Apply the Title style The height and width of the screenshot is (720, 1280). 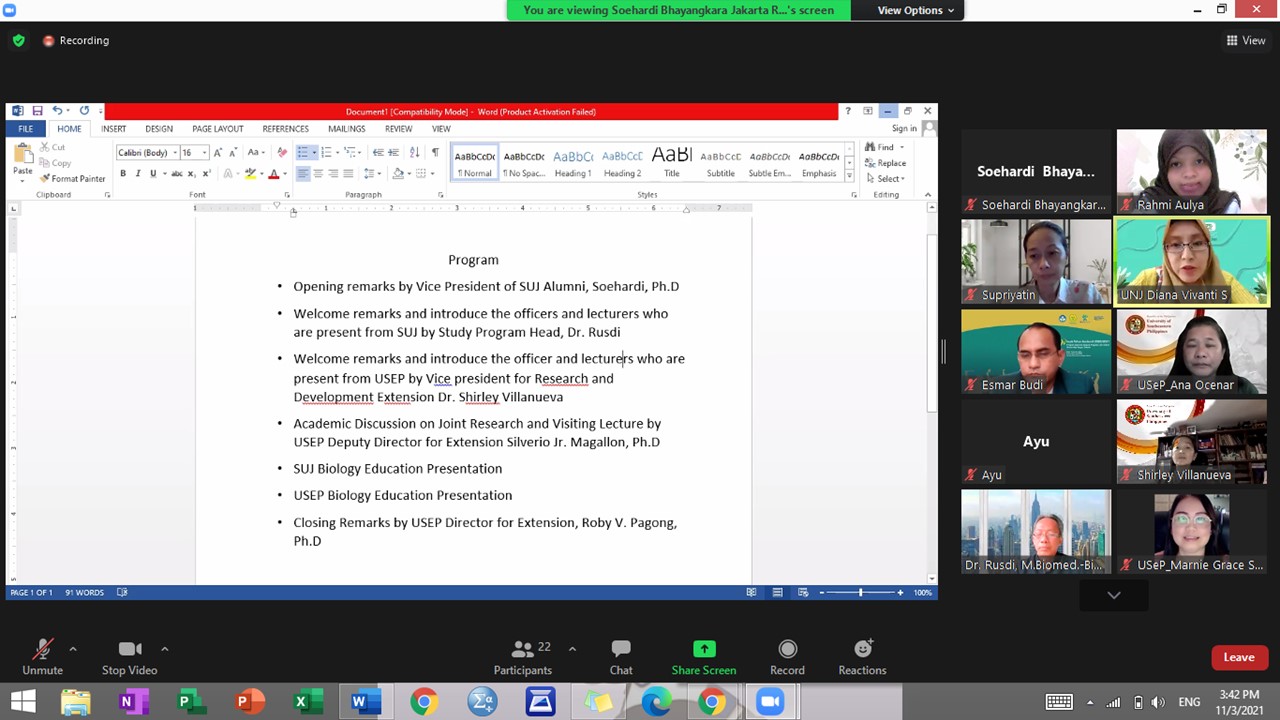[671, 163]
